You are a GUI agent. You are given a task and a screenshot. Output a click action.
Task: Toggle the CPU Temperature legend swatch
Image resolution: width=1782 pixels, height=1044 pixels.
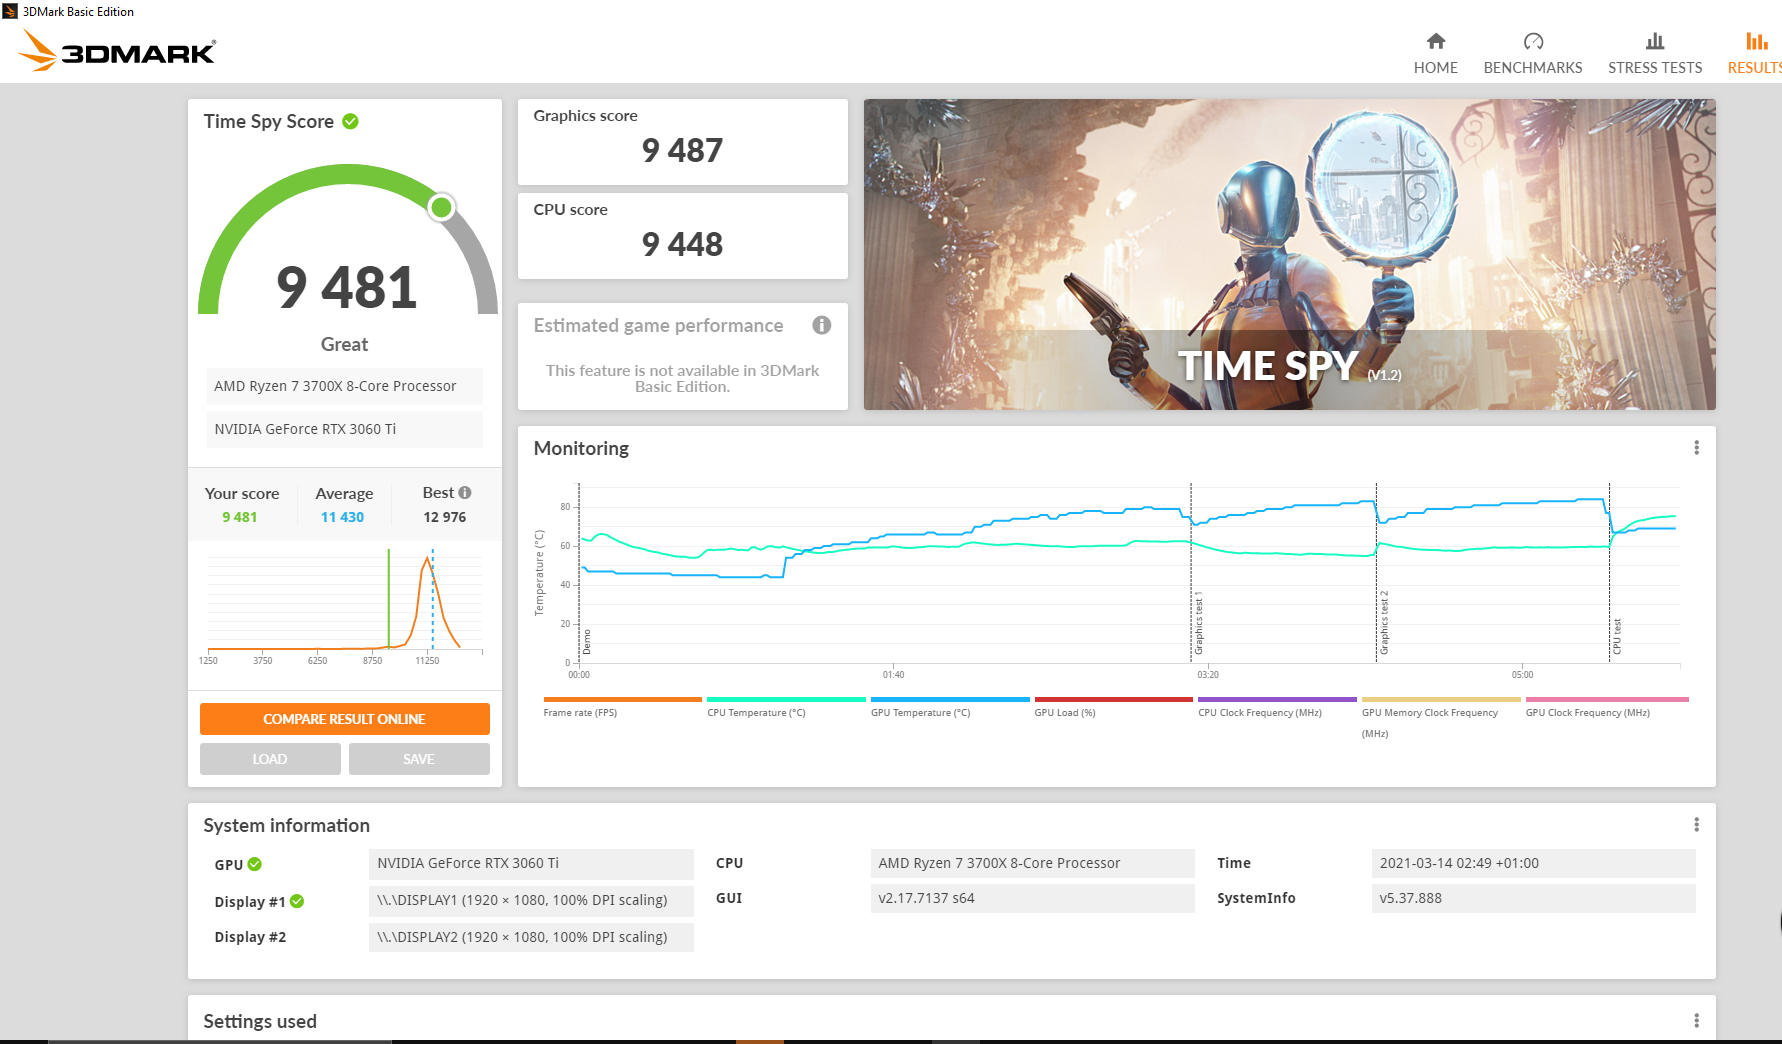click(x=786, y=699)
